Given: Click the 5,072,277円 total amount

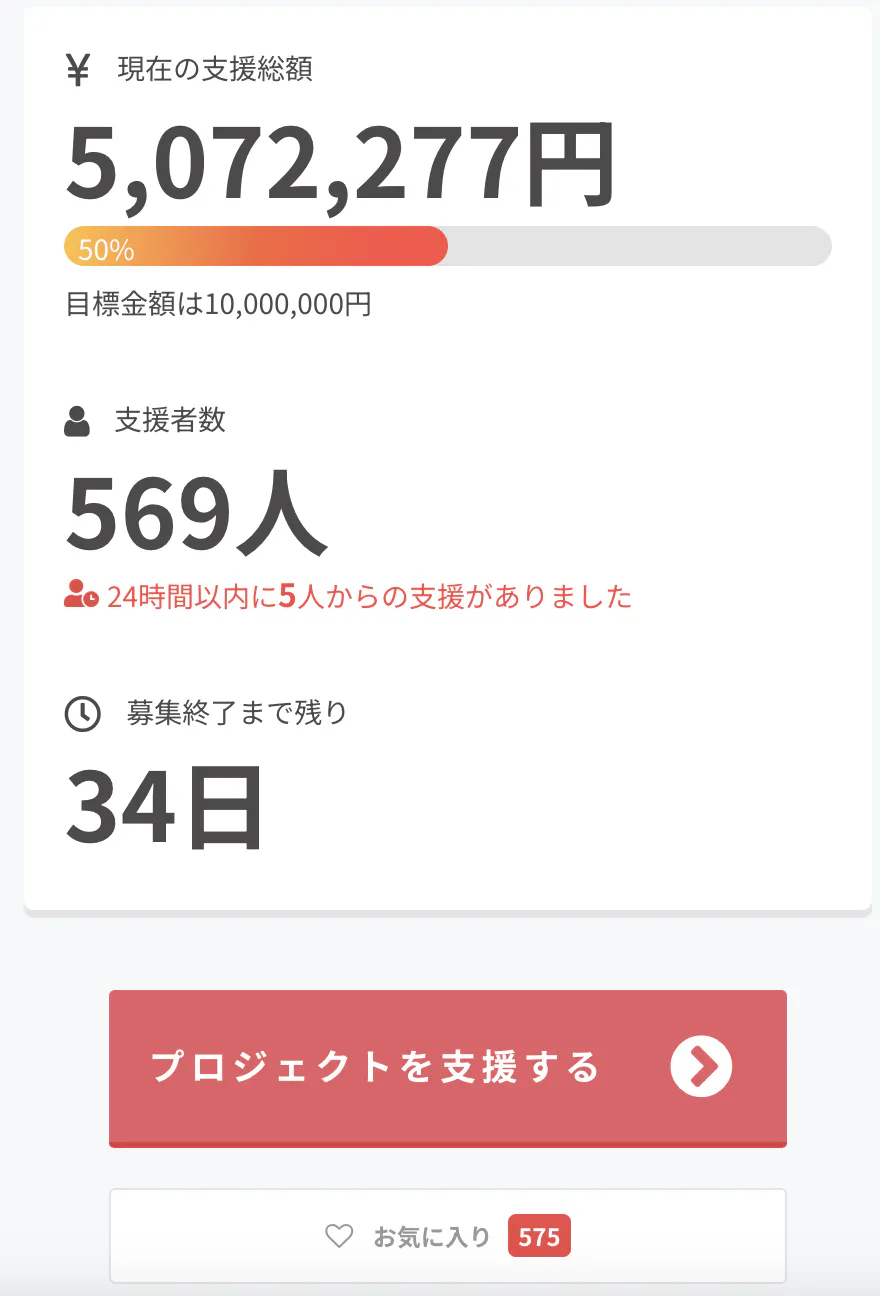Looking at the screenshot, I should [340, 165].
